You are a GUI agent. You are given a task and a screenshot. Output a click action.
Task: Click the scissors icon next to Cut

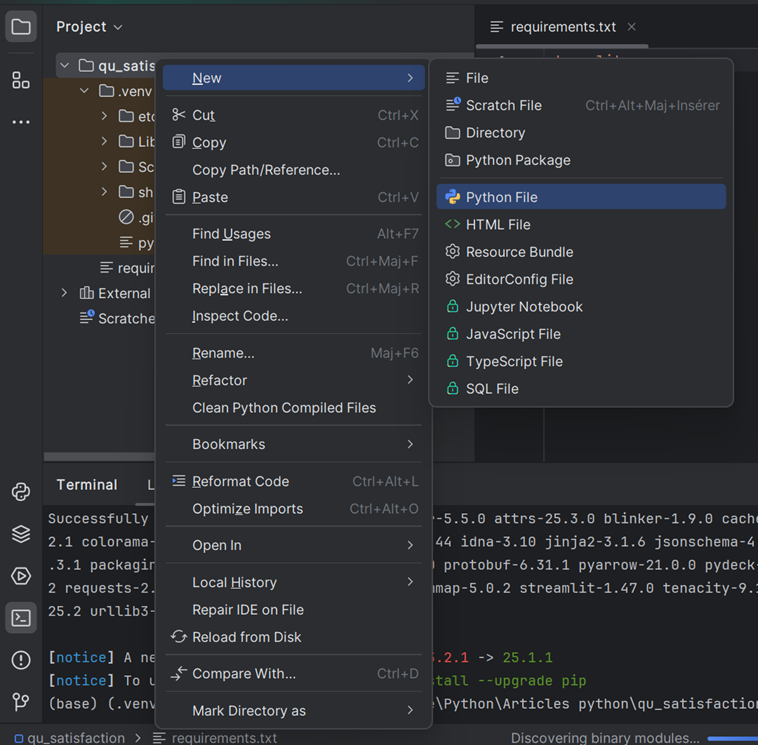tap(178, 115)
